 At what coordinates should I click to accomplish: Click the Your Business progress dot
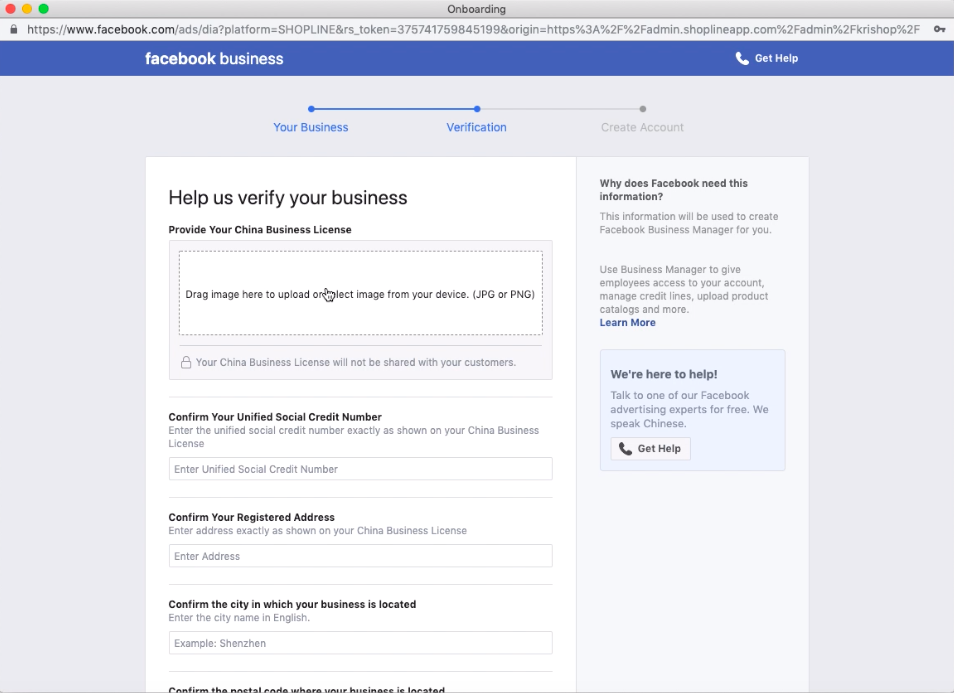point(312,109)
